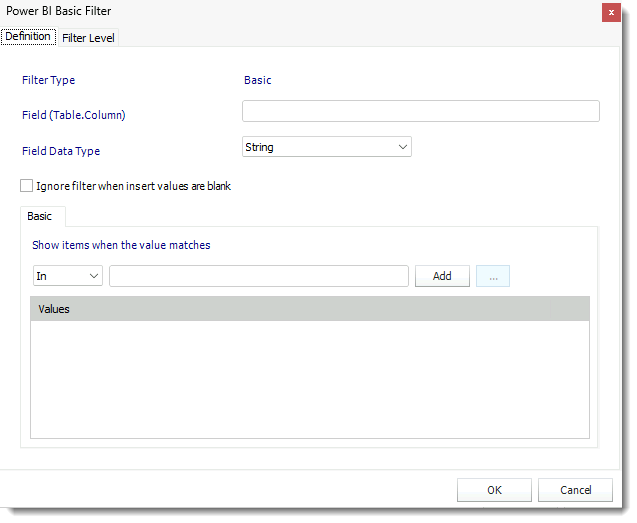Click the Add button
Viewport: 637px width, 523px height.
click(x=442, y=276)
